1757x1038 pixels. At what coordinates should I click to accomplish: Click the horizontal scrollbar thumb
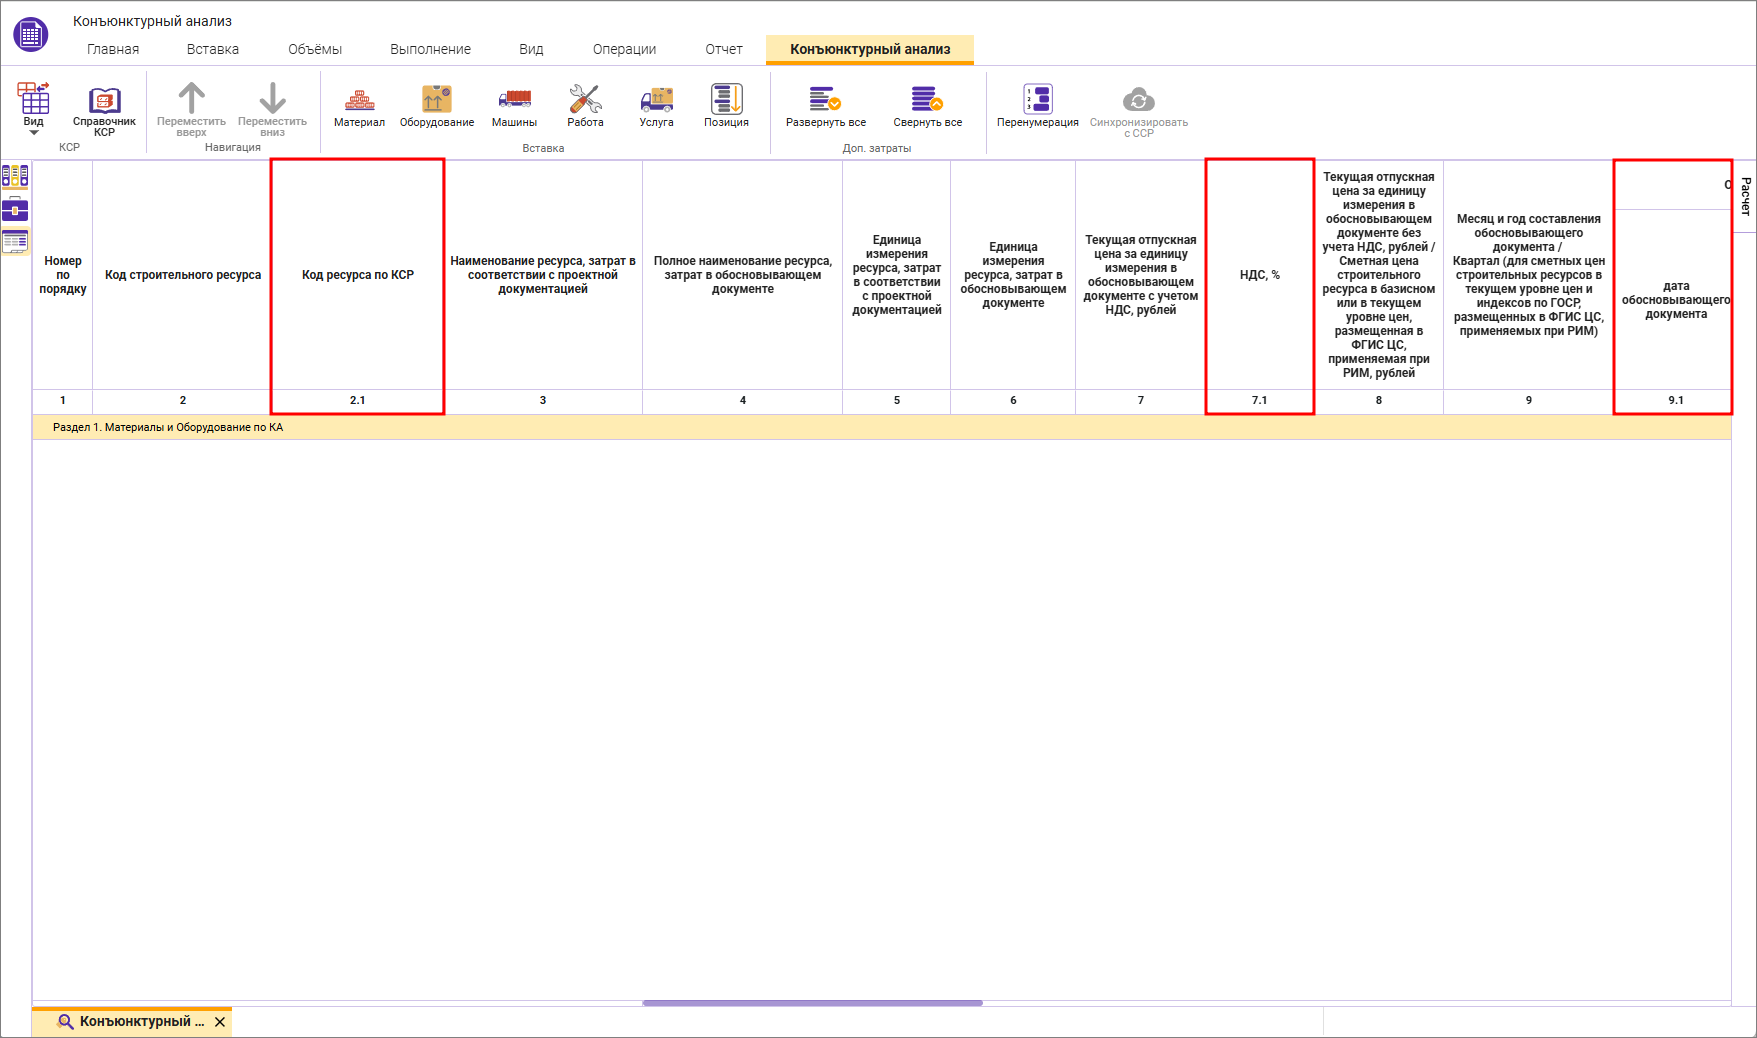pyautogui.click(x=812, y=1003)
